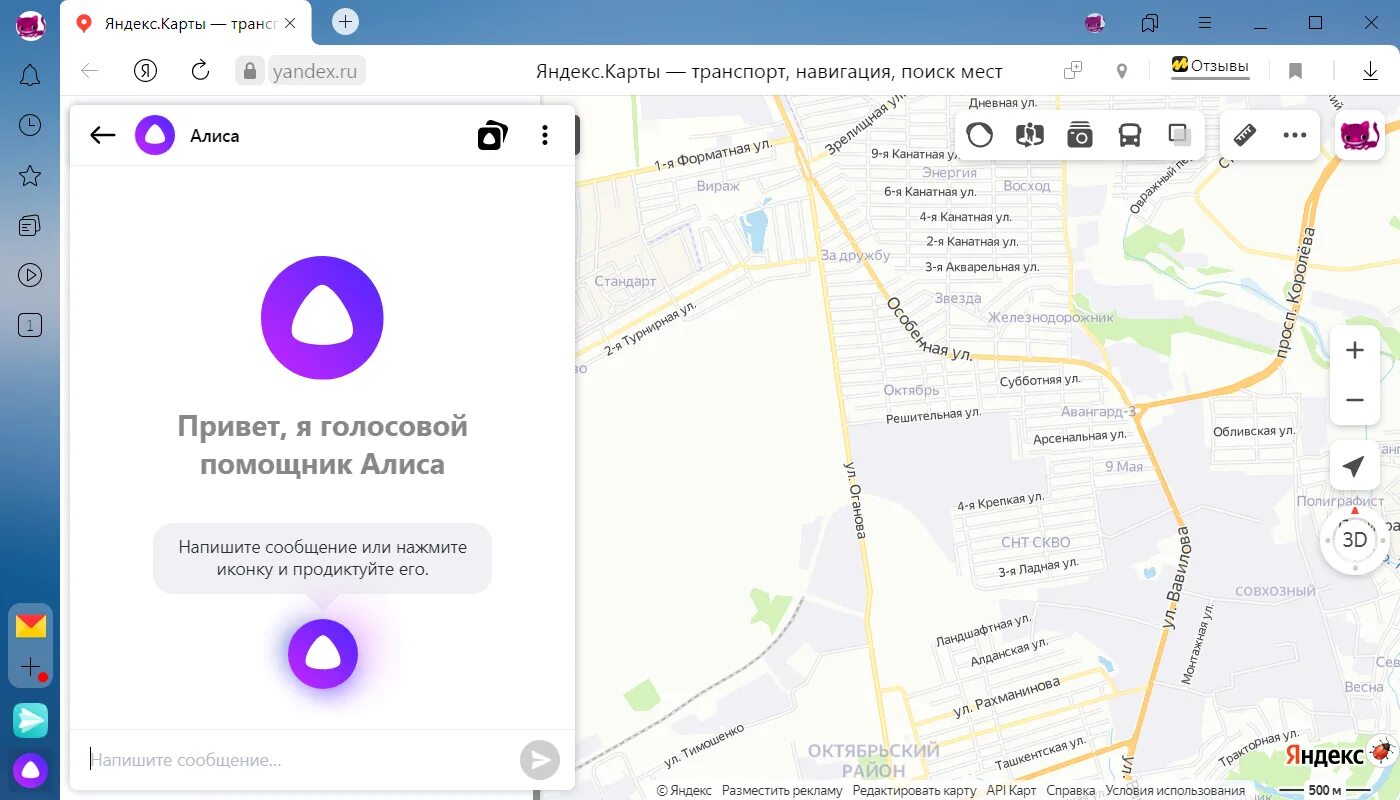Click the 'ОКТЯБРЬСКИЙ РАЙОН' district label
The height and width of the screenshot is (800, 1400).
(x=872, y=760)
